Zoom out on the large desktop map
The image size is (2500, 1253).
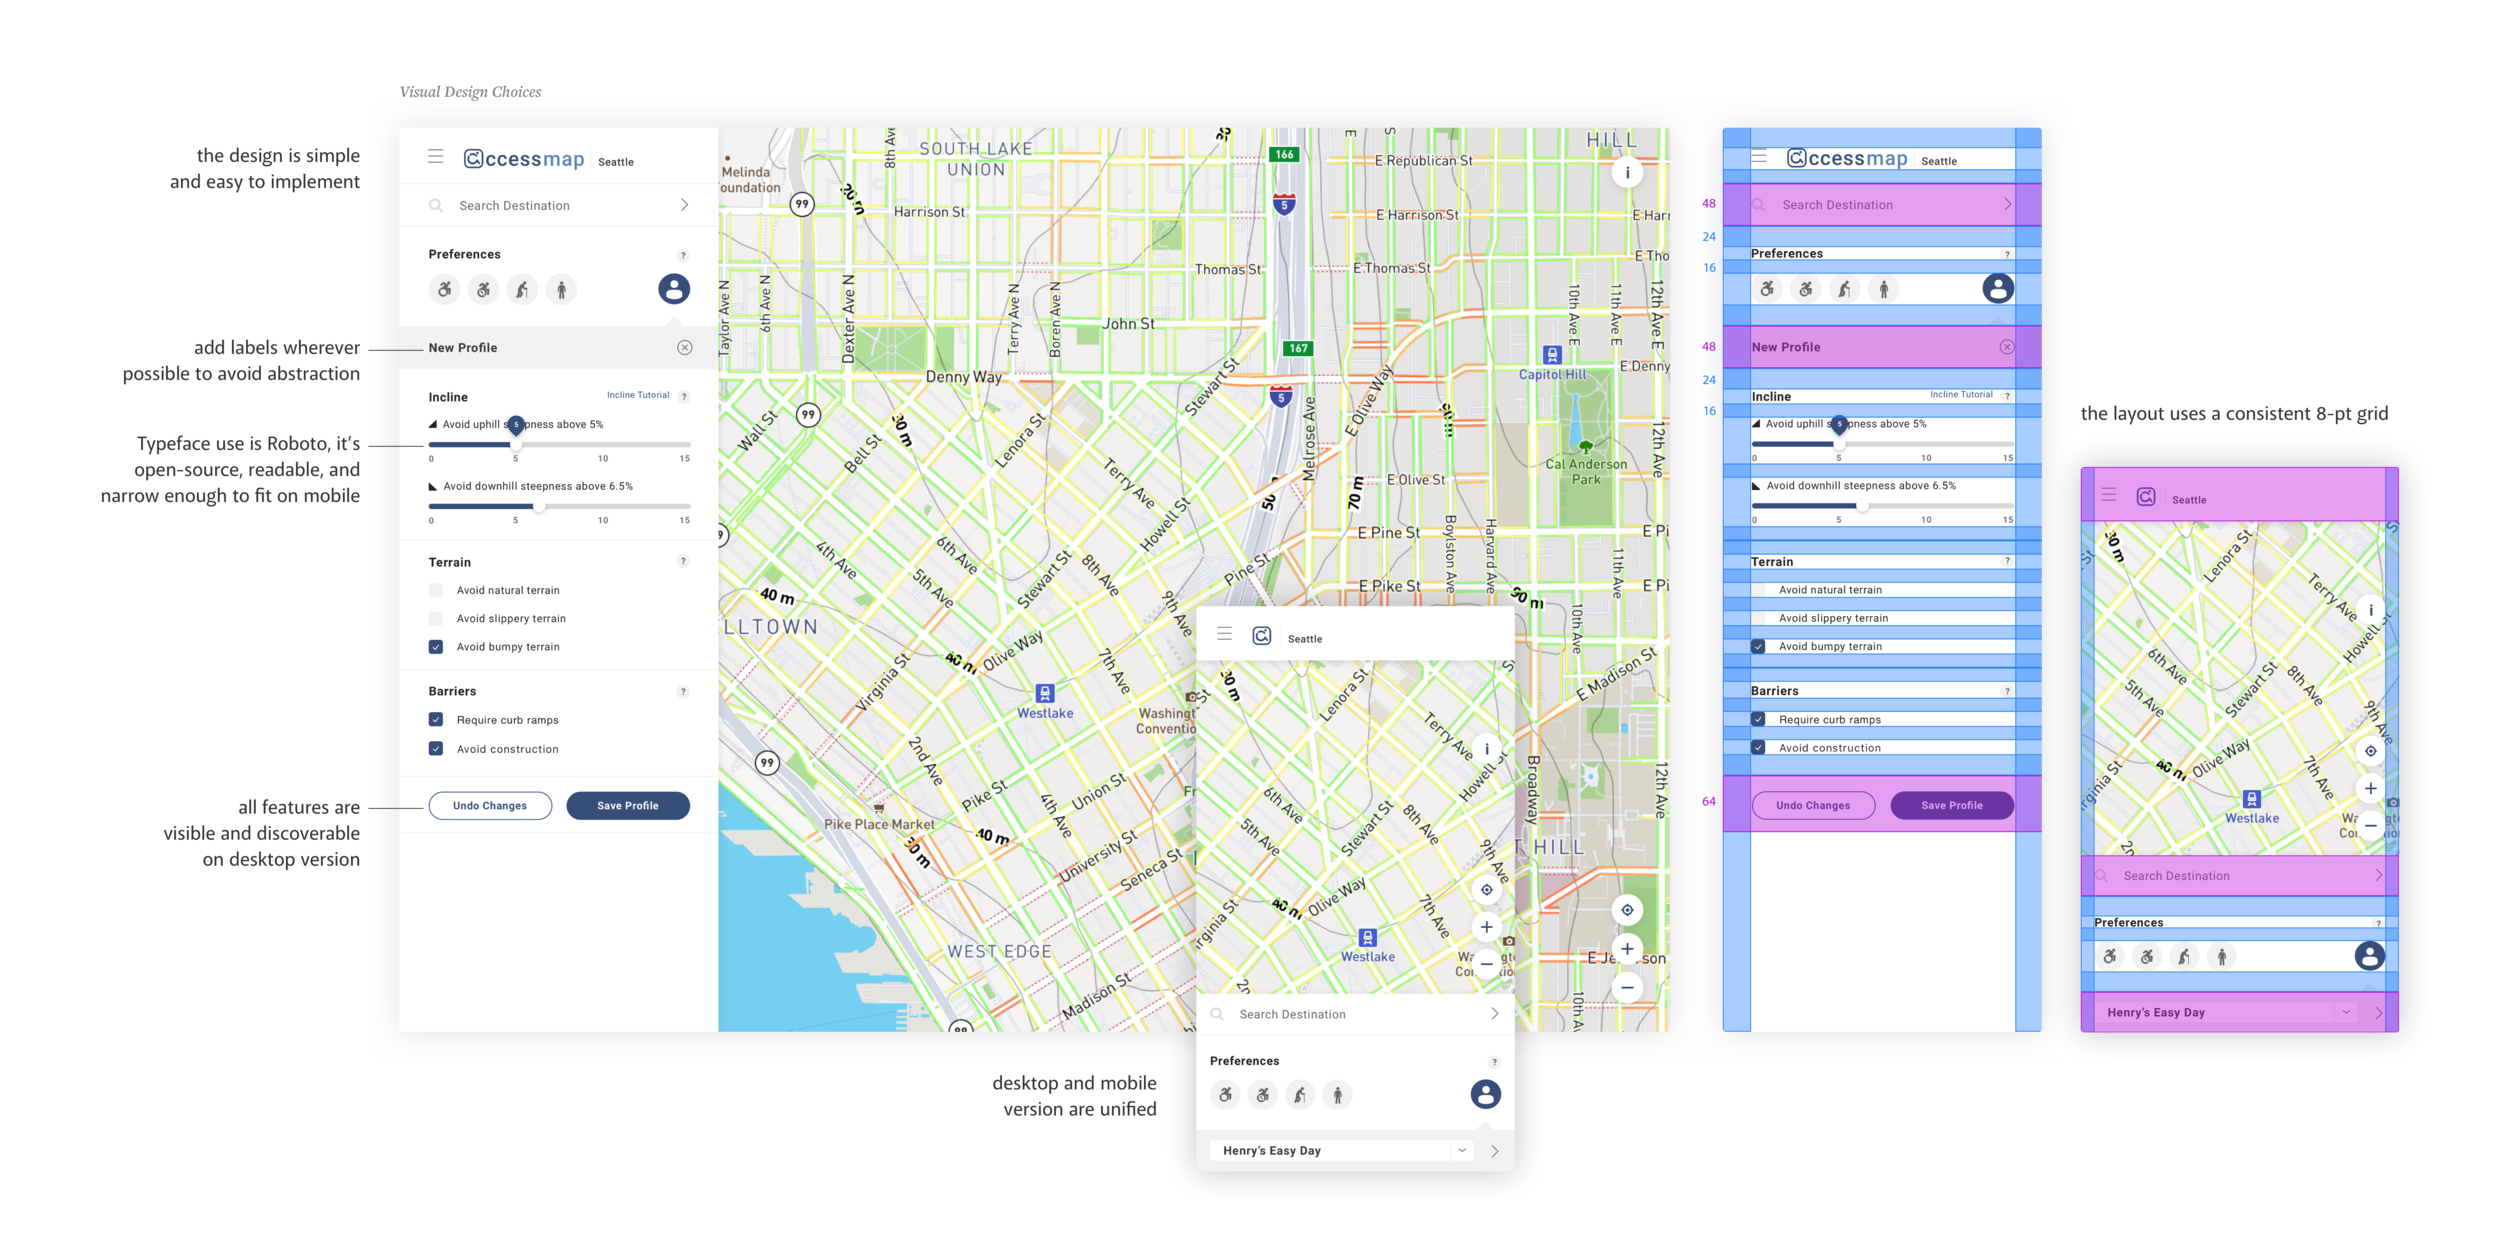click(x=1627, y=988)
